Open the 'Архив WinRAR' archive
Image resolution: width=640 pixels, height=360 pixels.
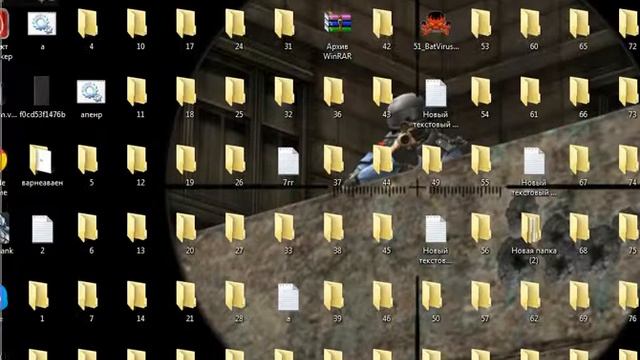(x=338, y=24)
